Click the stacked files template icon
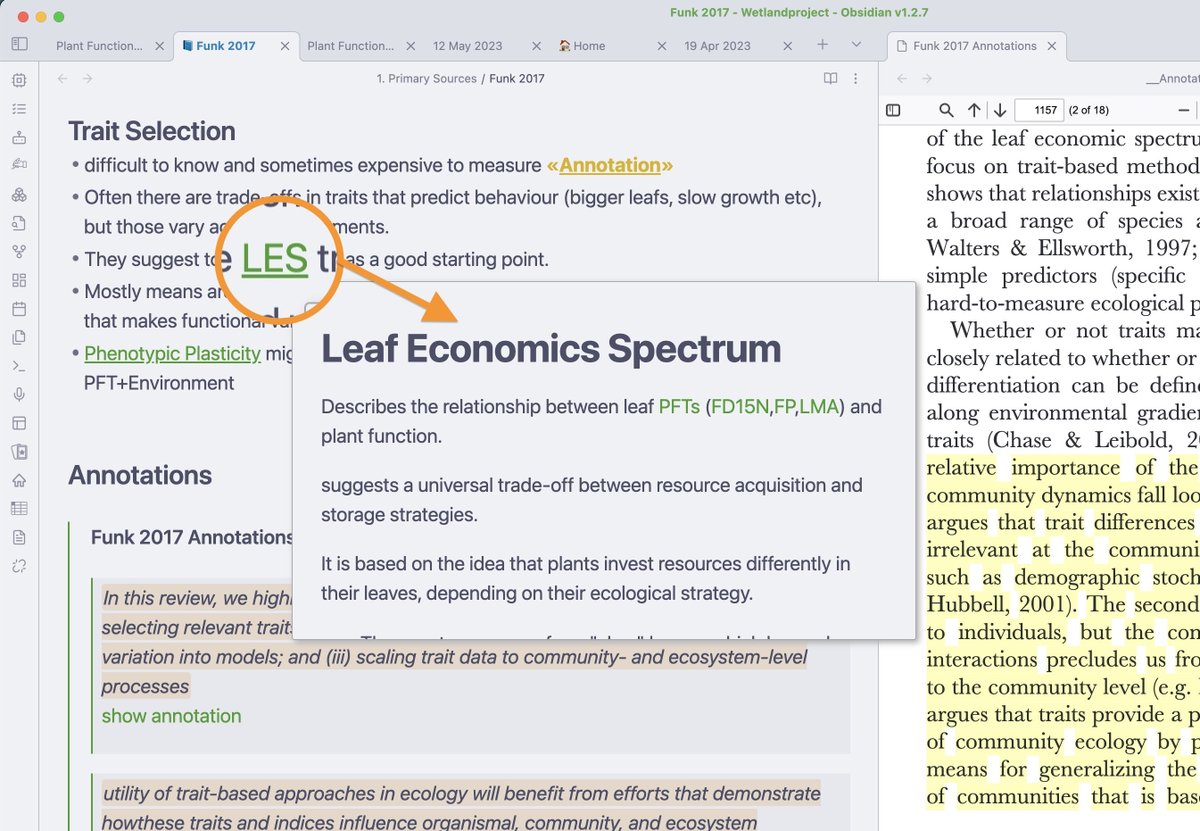Screen dimensions: 1200x831 [19, 337]
